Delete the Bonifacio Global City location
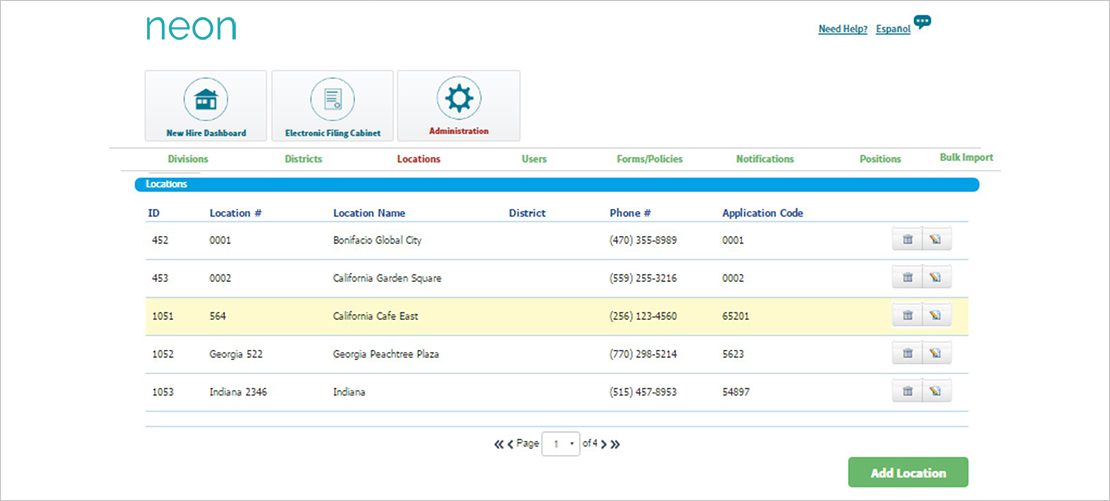 pyautogui.click(x=907, y=240)
